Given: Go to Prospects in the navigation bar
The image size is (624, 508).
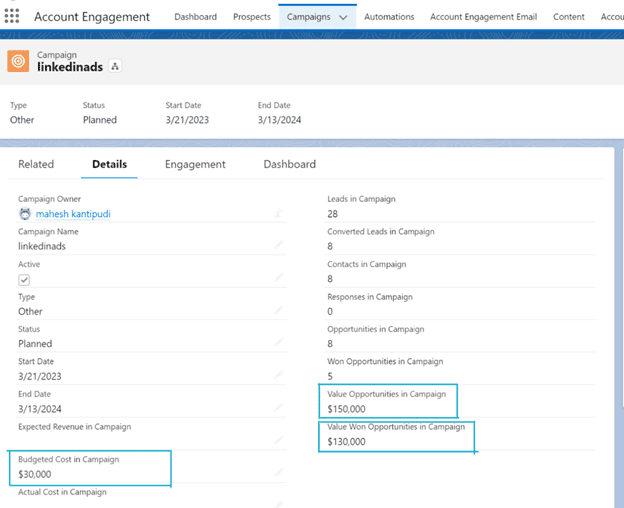Looking at the screenshot, I should point(251,17).
